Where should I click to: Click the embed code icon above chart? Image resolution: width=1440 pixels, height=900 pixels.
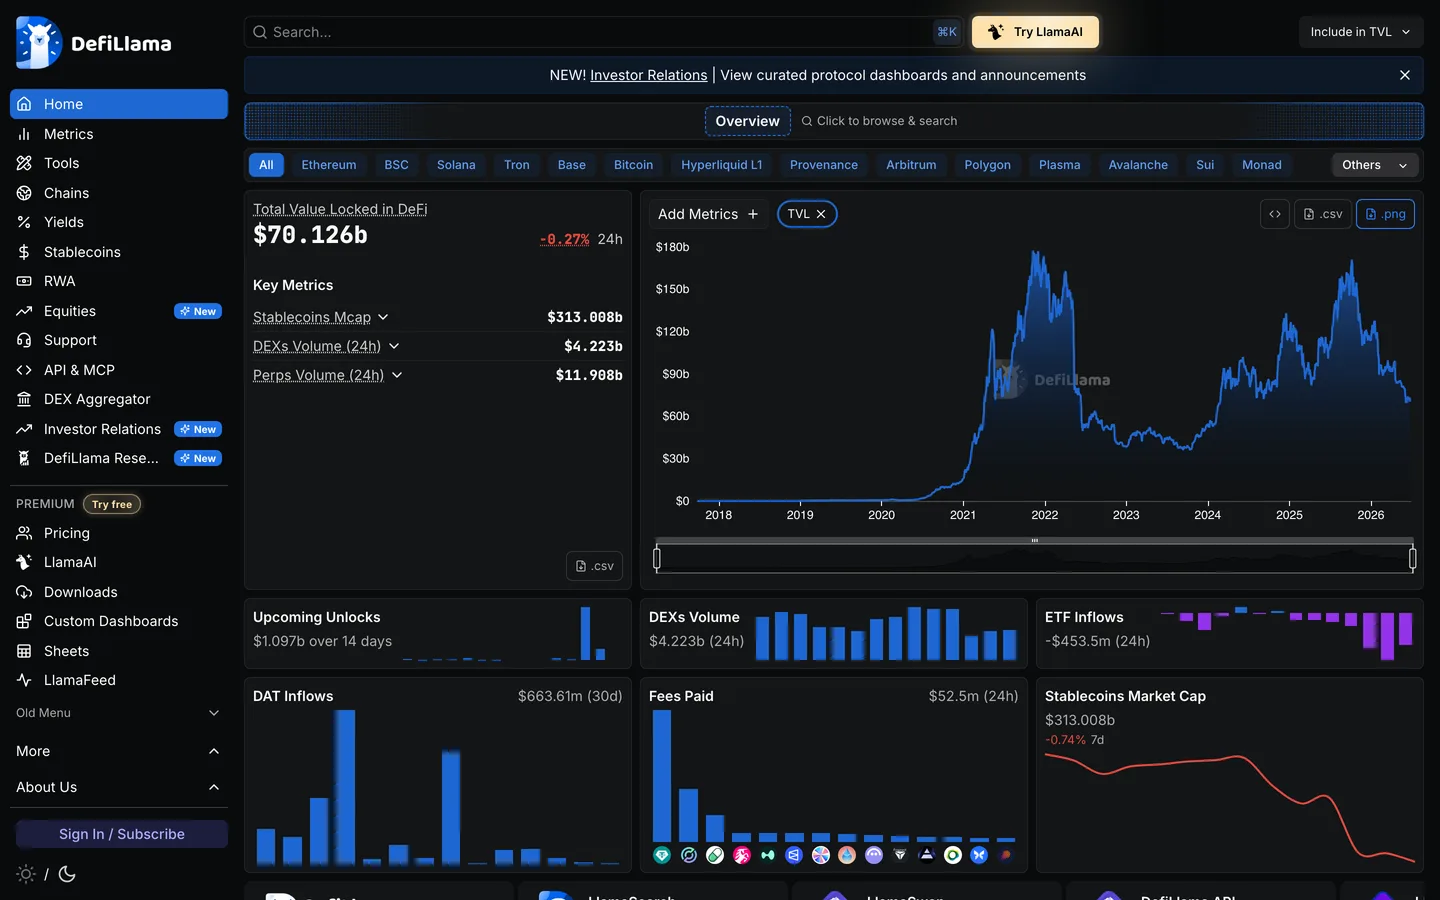pyautogui.click(x=1275, y=214)
